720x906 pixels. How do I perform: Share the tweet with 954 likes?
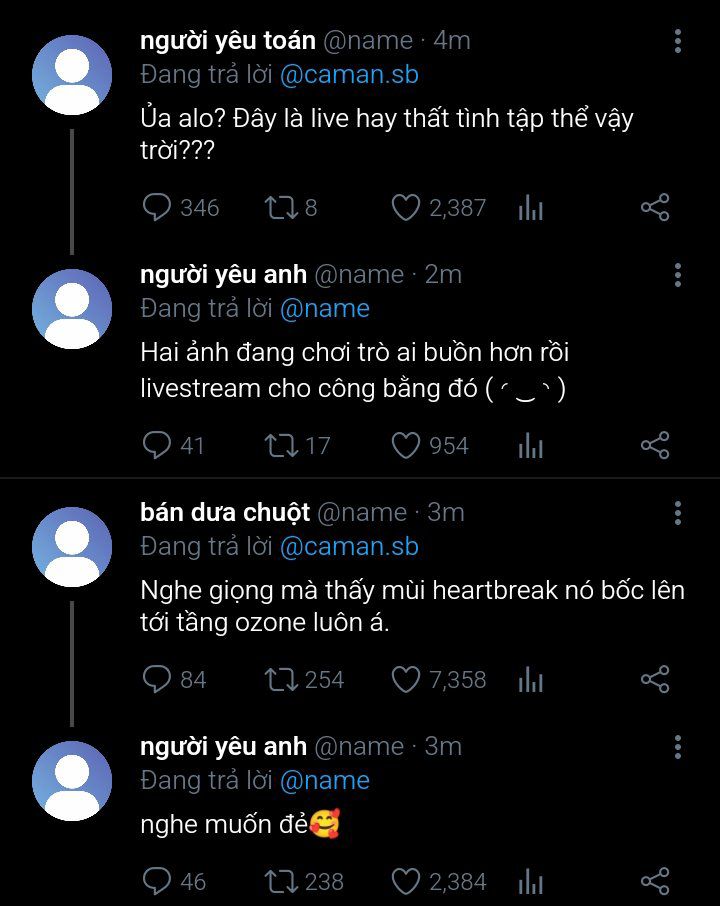coord(654,445)
